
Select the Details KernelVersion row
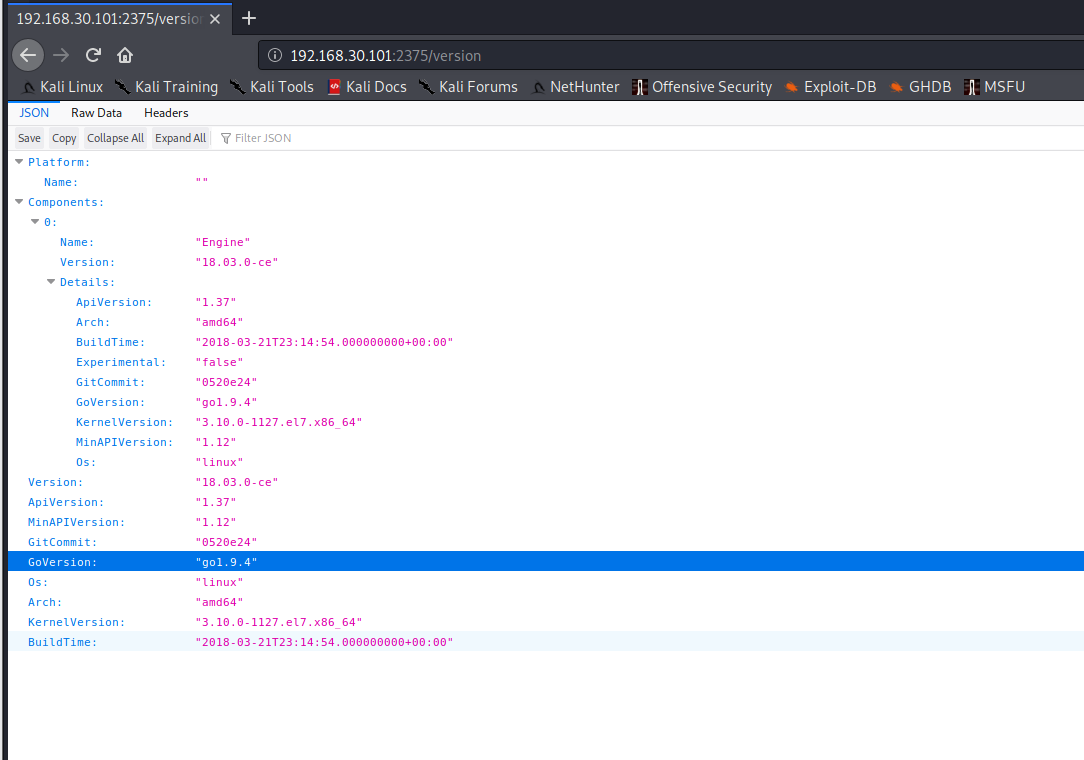point(546,423)
